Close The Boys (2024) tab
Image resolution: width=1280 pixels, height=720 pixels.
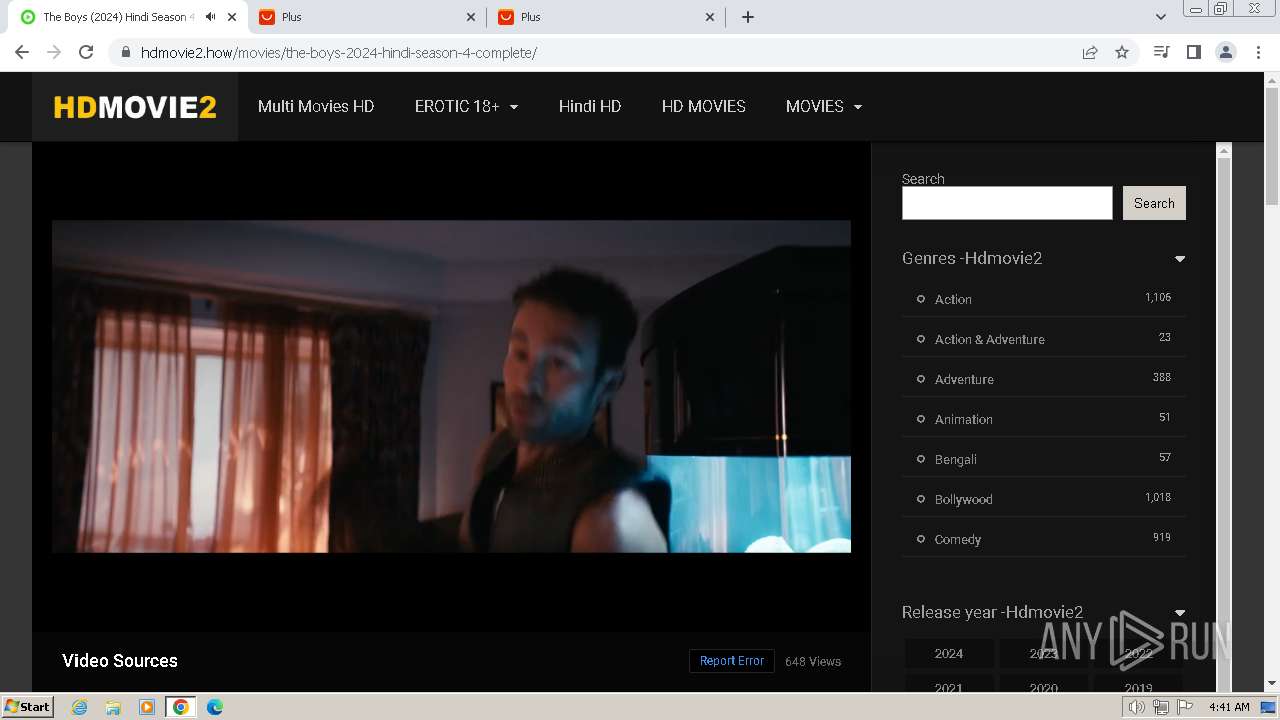click(x=232, y=17)
